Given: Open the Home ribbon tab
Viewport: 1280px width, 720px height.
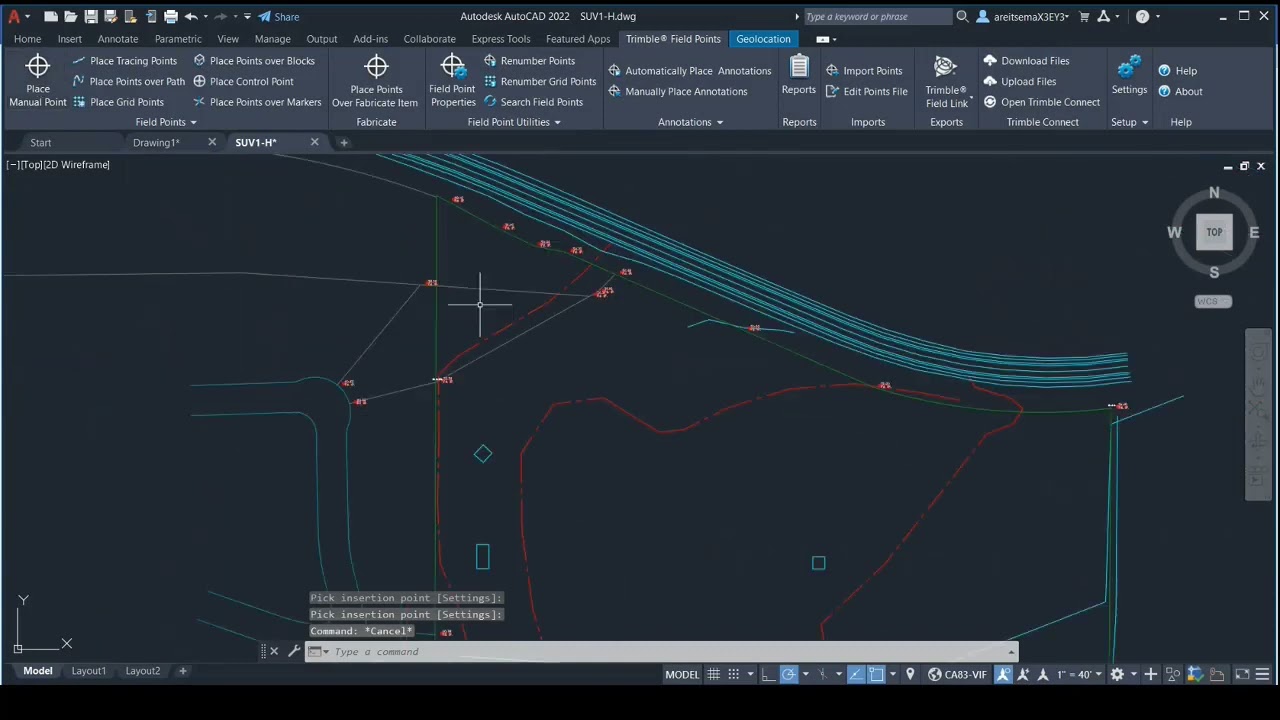Looking at the screenshot, I should (x=27, y=39).
